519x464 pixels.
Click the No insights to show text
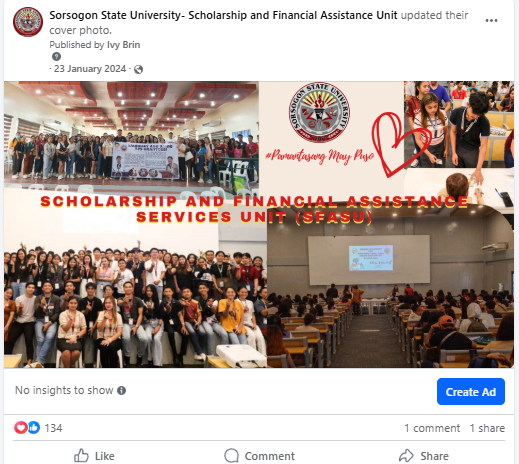64,390
